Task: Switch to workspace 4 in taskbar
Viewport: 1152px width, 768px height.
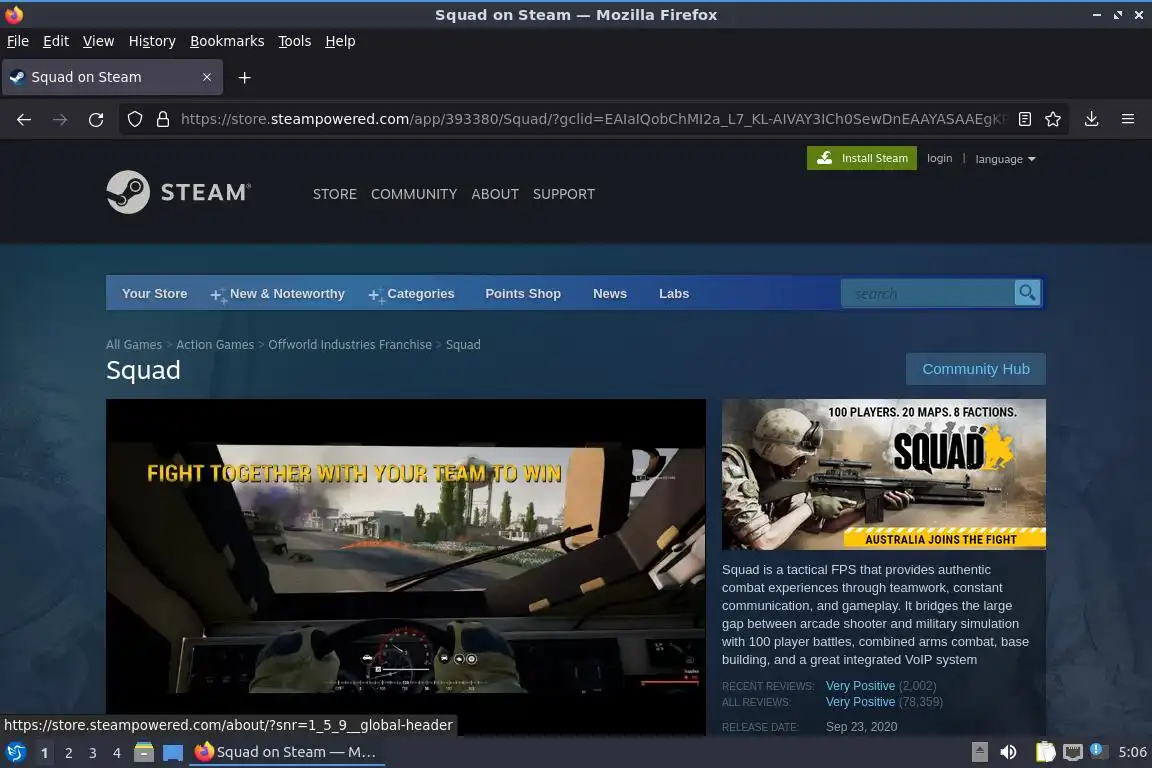Action: pos(116,753)
